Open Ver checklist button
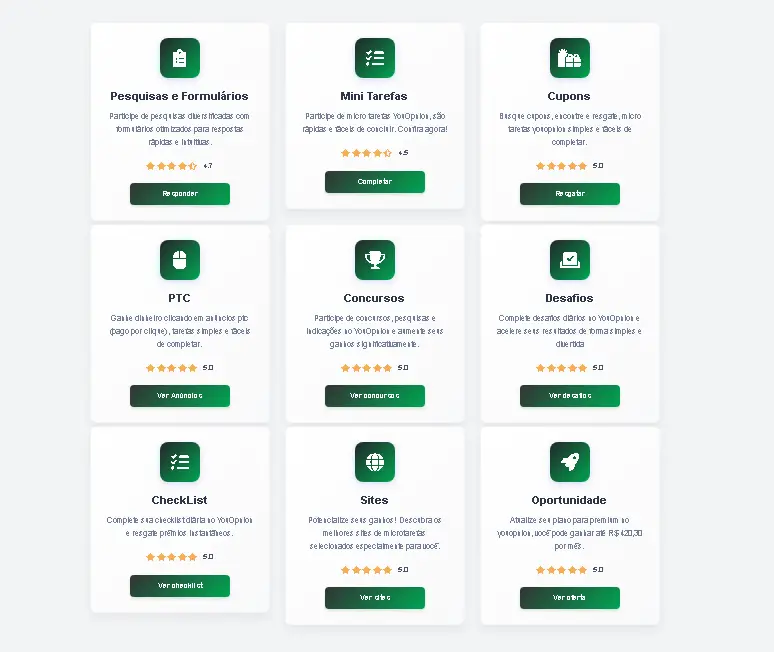Viewport: 774px width, 652px height. click(x=180, y=585)
